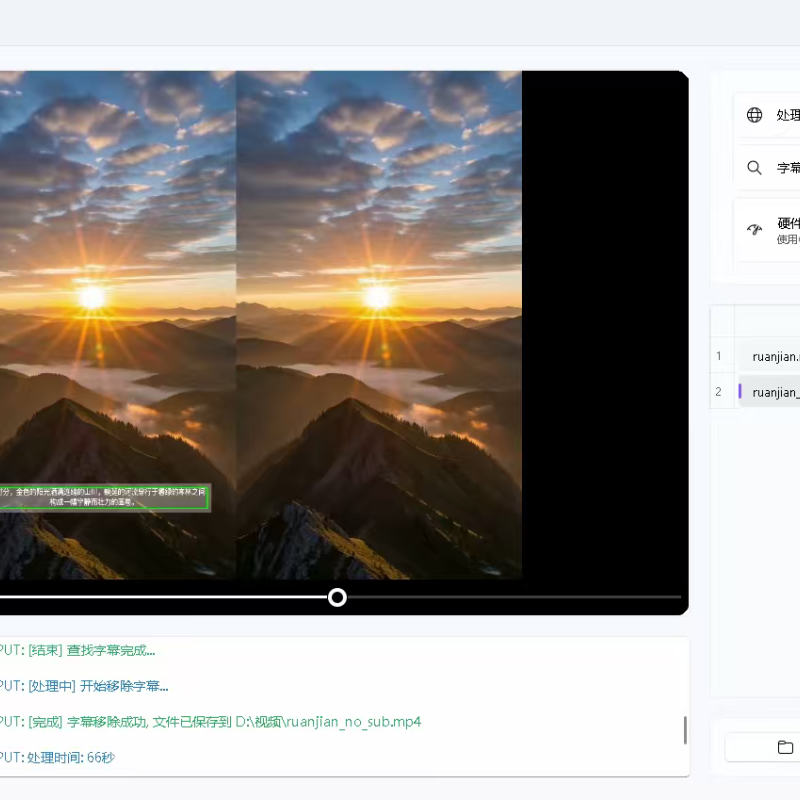Click the magnifier icon beside 字幕

(x=754, y=168)
